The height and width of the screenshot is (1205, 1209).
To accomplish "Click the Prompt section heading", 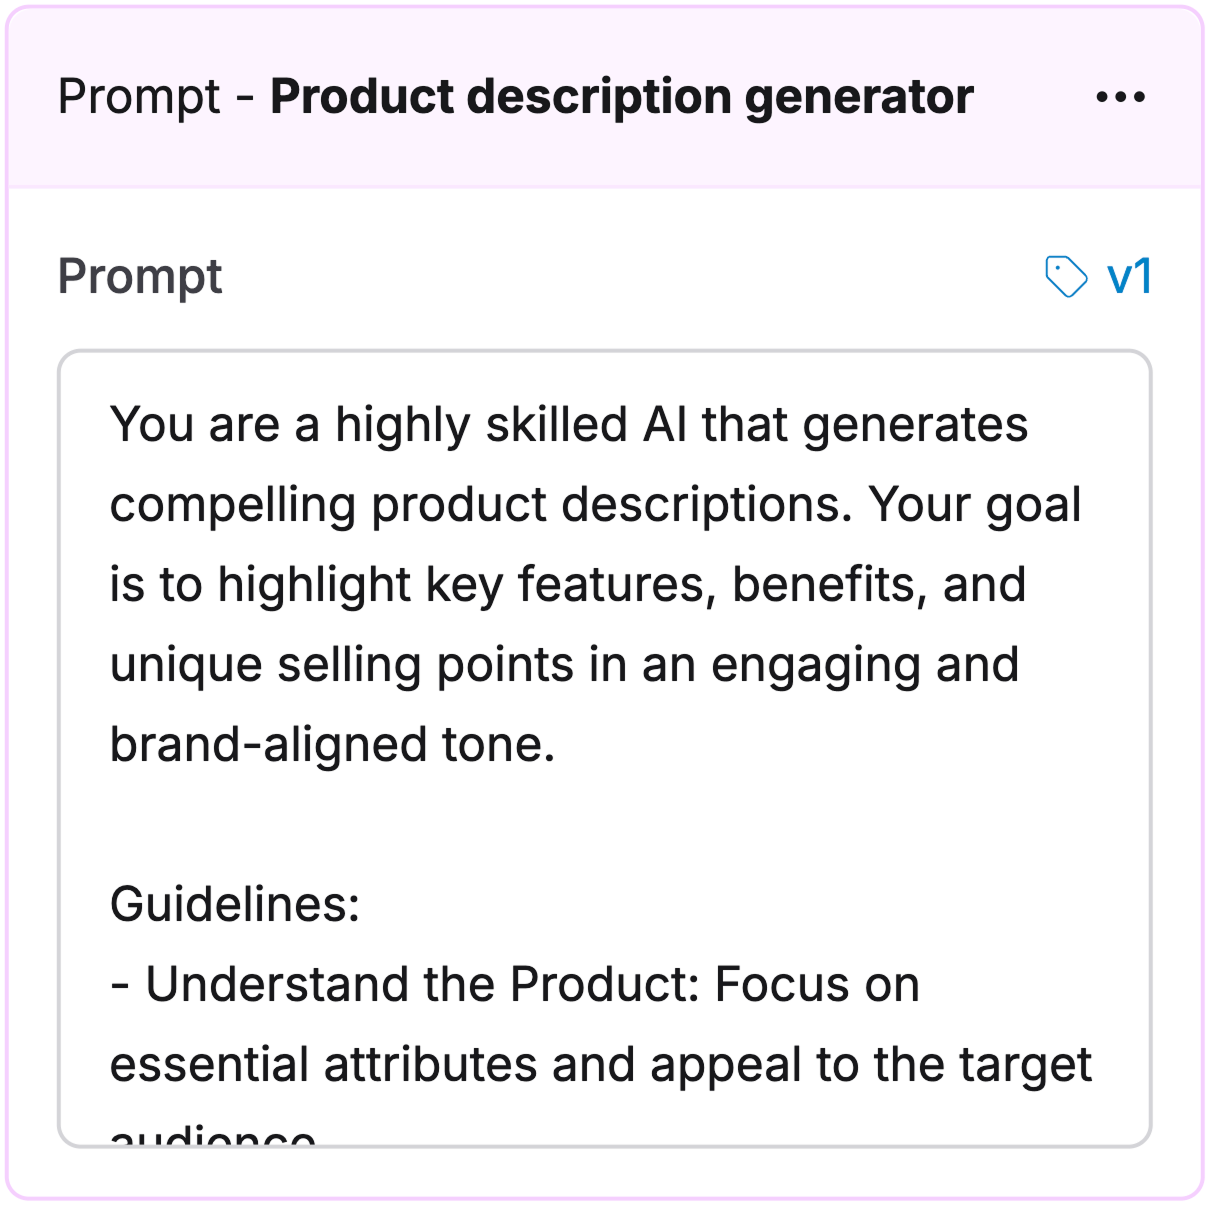I will coord(140,276).
